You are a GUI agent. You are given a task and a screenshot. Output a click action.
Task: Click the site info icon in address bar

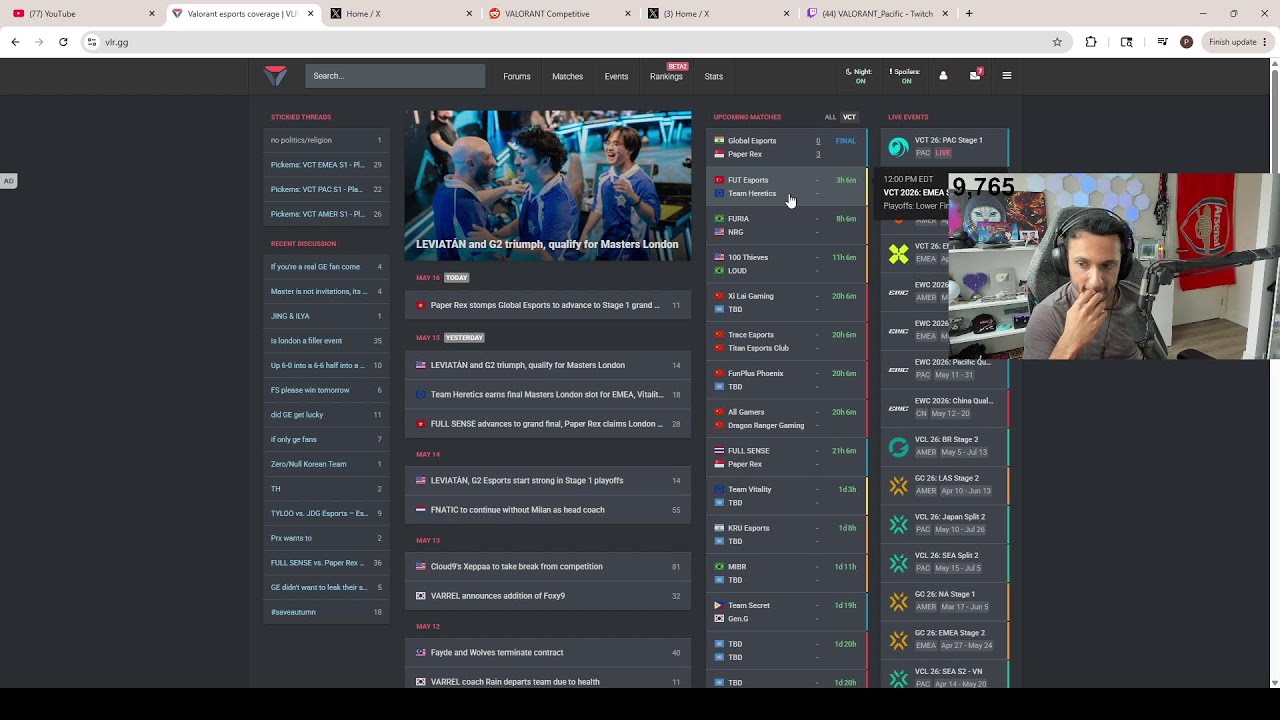coord(91,42)
